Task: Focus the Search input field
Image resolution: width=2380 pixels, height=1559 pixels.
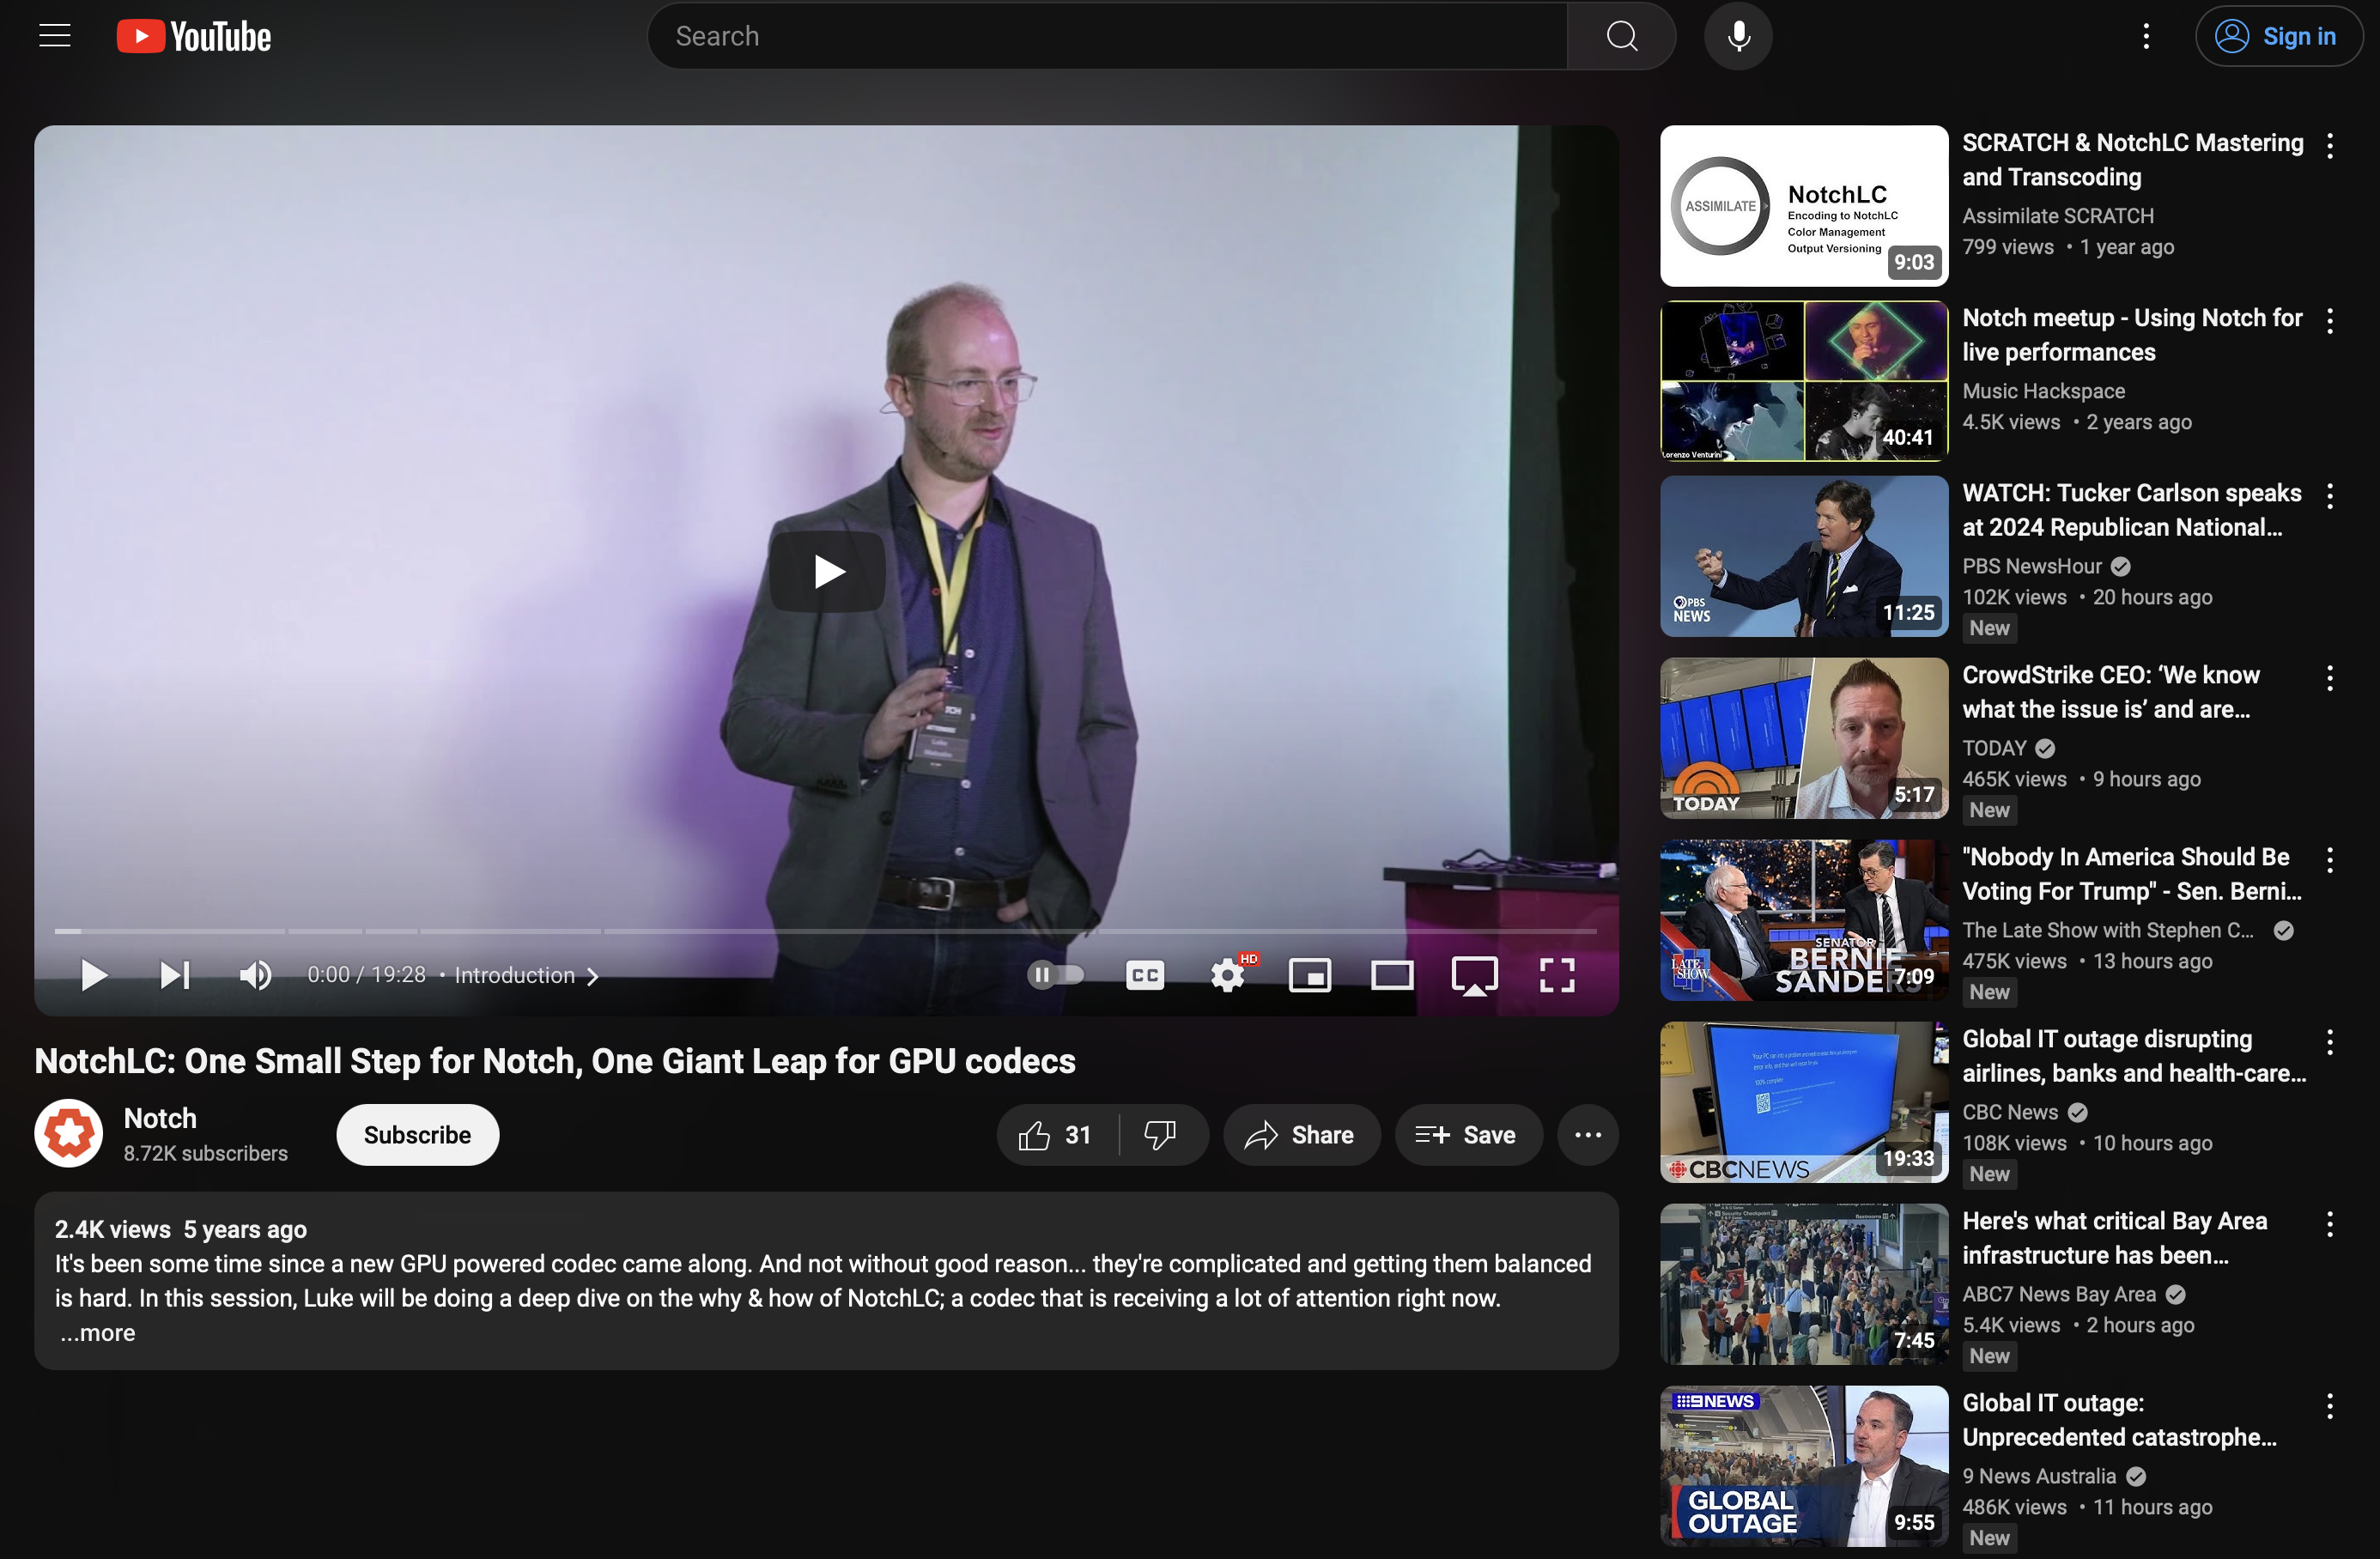Action: coord(1108,36)
